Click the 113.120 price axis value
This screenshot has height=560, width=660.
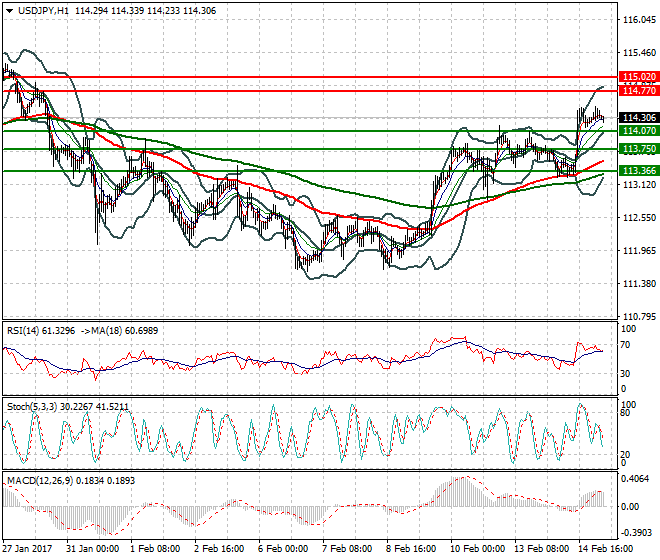click(x=639, y=184)
